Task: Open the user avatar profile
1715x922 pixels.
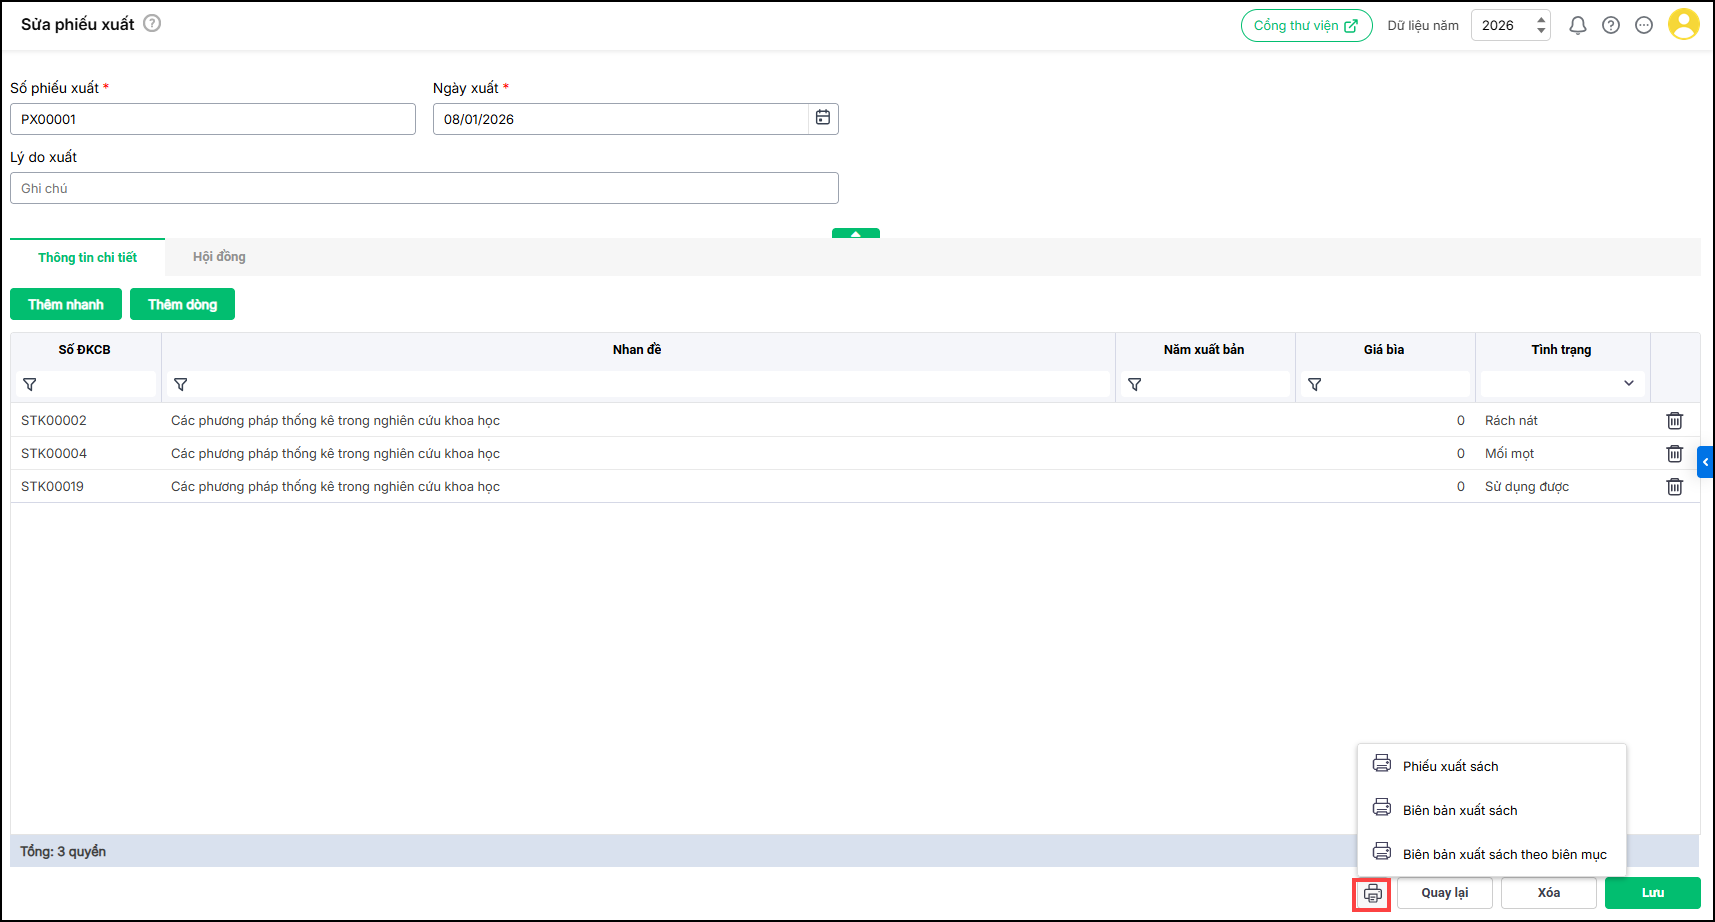Action: pyautogui.click(x=1683, y=25)
